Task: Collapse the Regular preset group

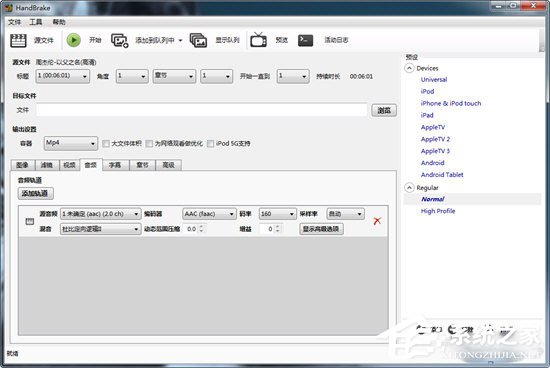Action: 409,188
